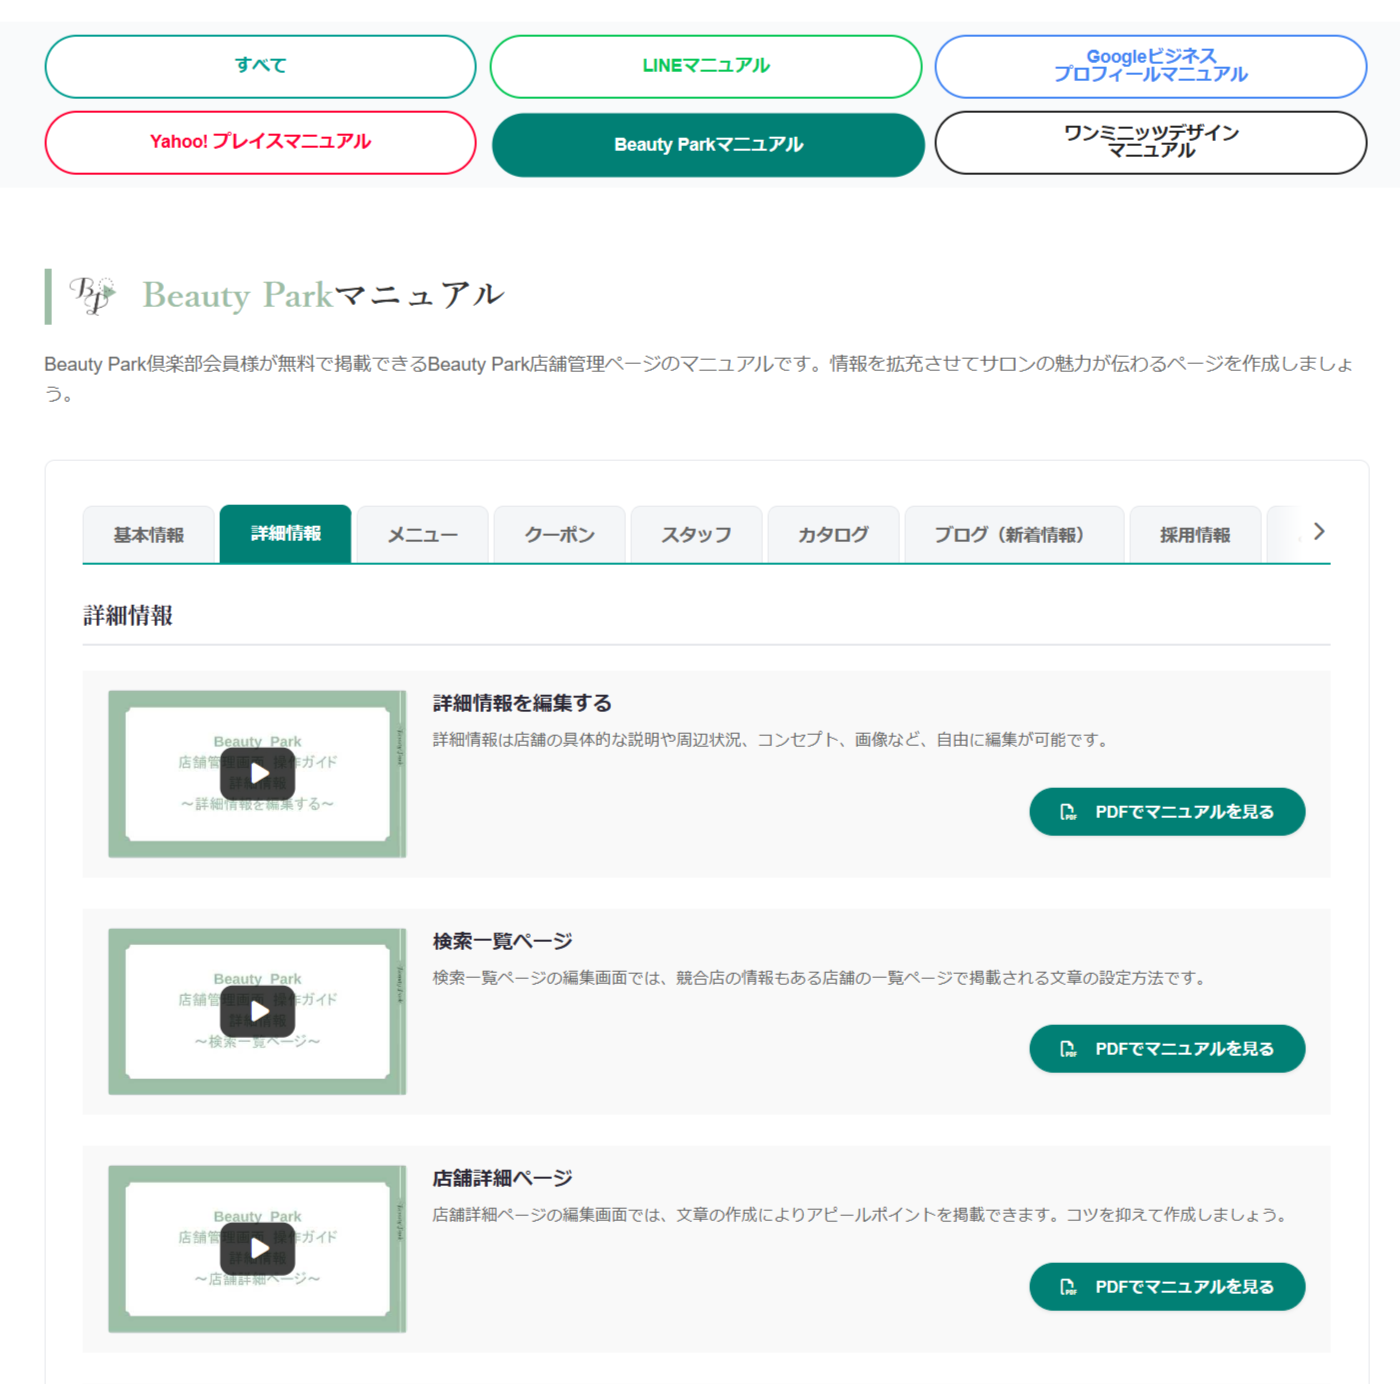Open Googleビジネスプロフィールマニュアル filter
Viewport: 1400px width, 1384px height.
point(1151,66)
